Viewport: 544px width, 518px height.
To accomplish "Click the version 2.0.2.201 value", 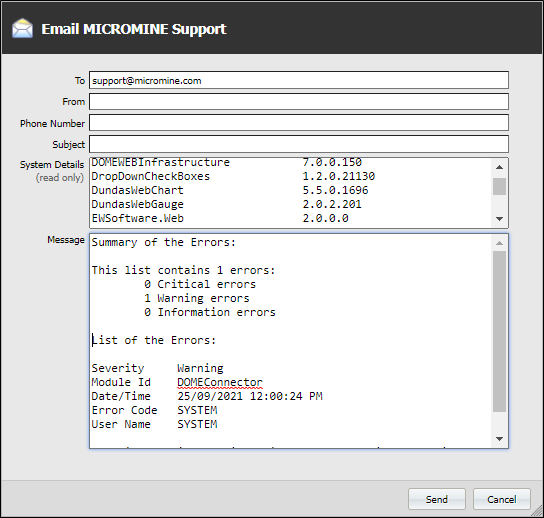I will [332, 204].
